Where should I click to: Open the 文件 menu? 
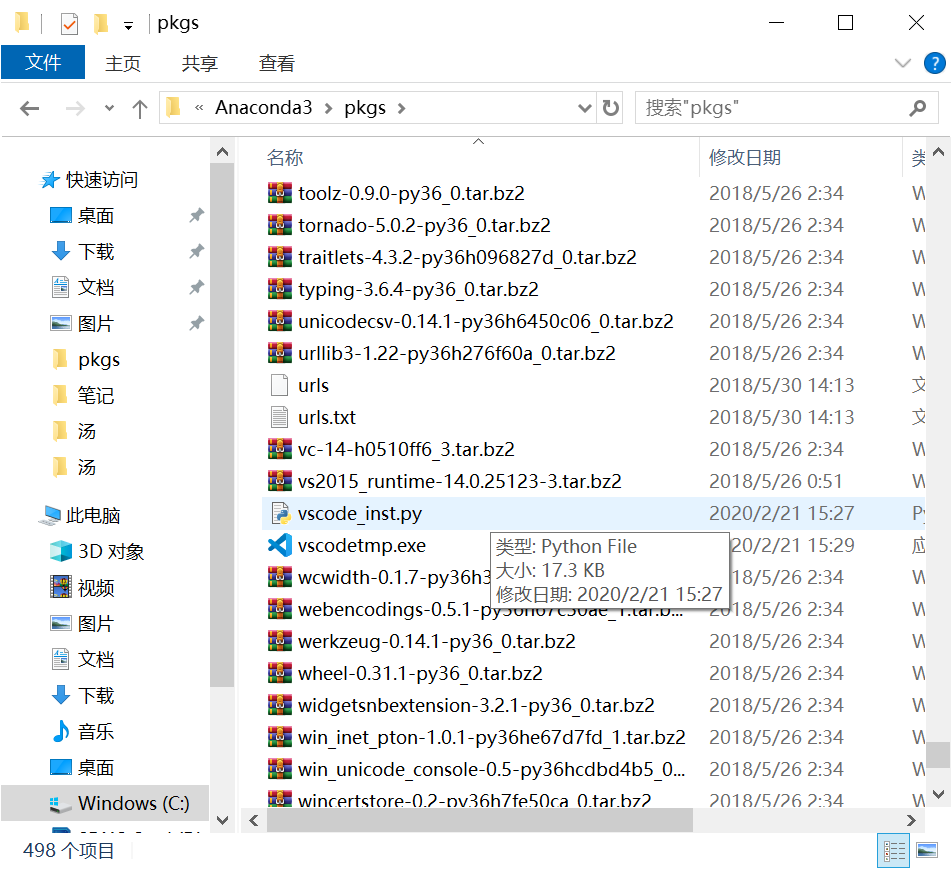[x=43, y=63]
